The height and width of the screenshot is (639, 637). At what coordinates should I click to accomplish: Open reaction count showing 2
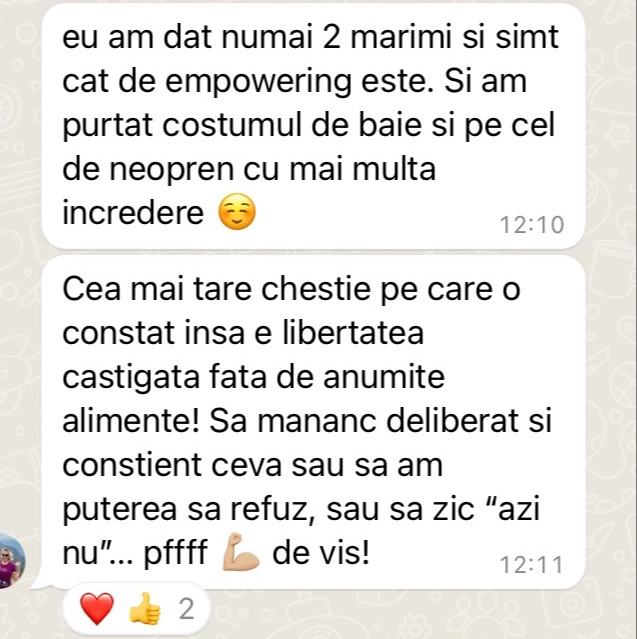pyautogui.click(x=186, y=609)
